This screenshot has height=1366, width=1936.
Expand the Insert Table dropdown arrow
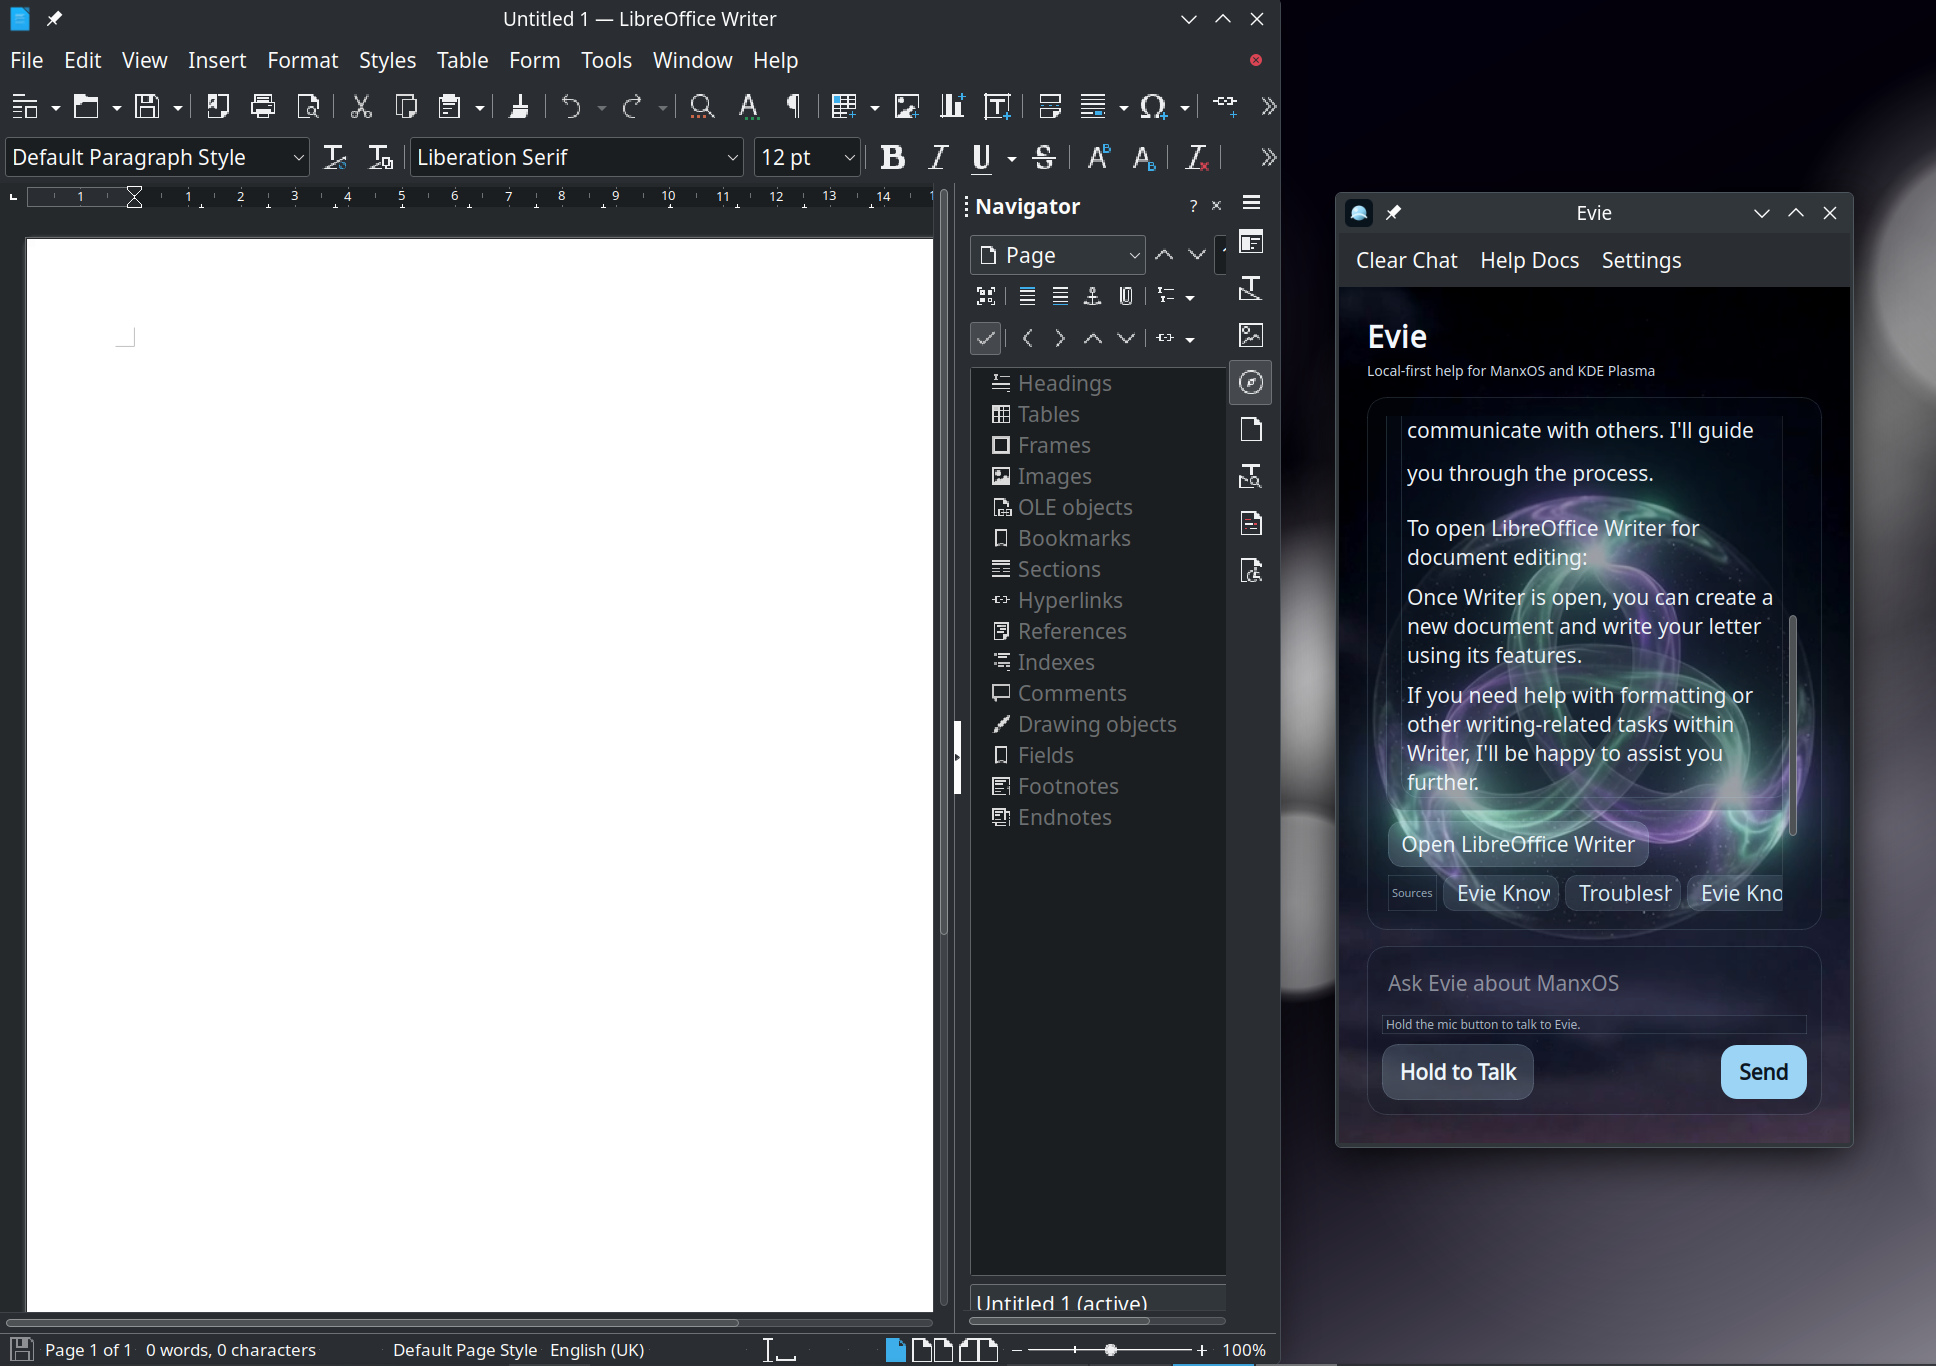(875, 107)
